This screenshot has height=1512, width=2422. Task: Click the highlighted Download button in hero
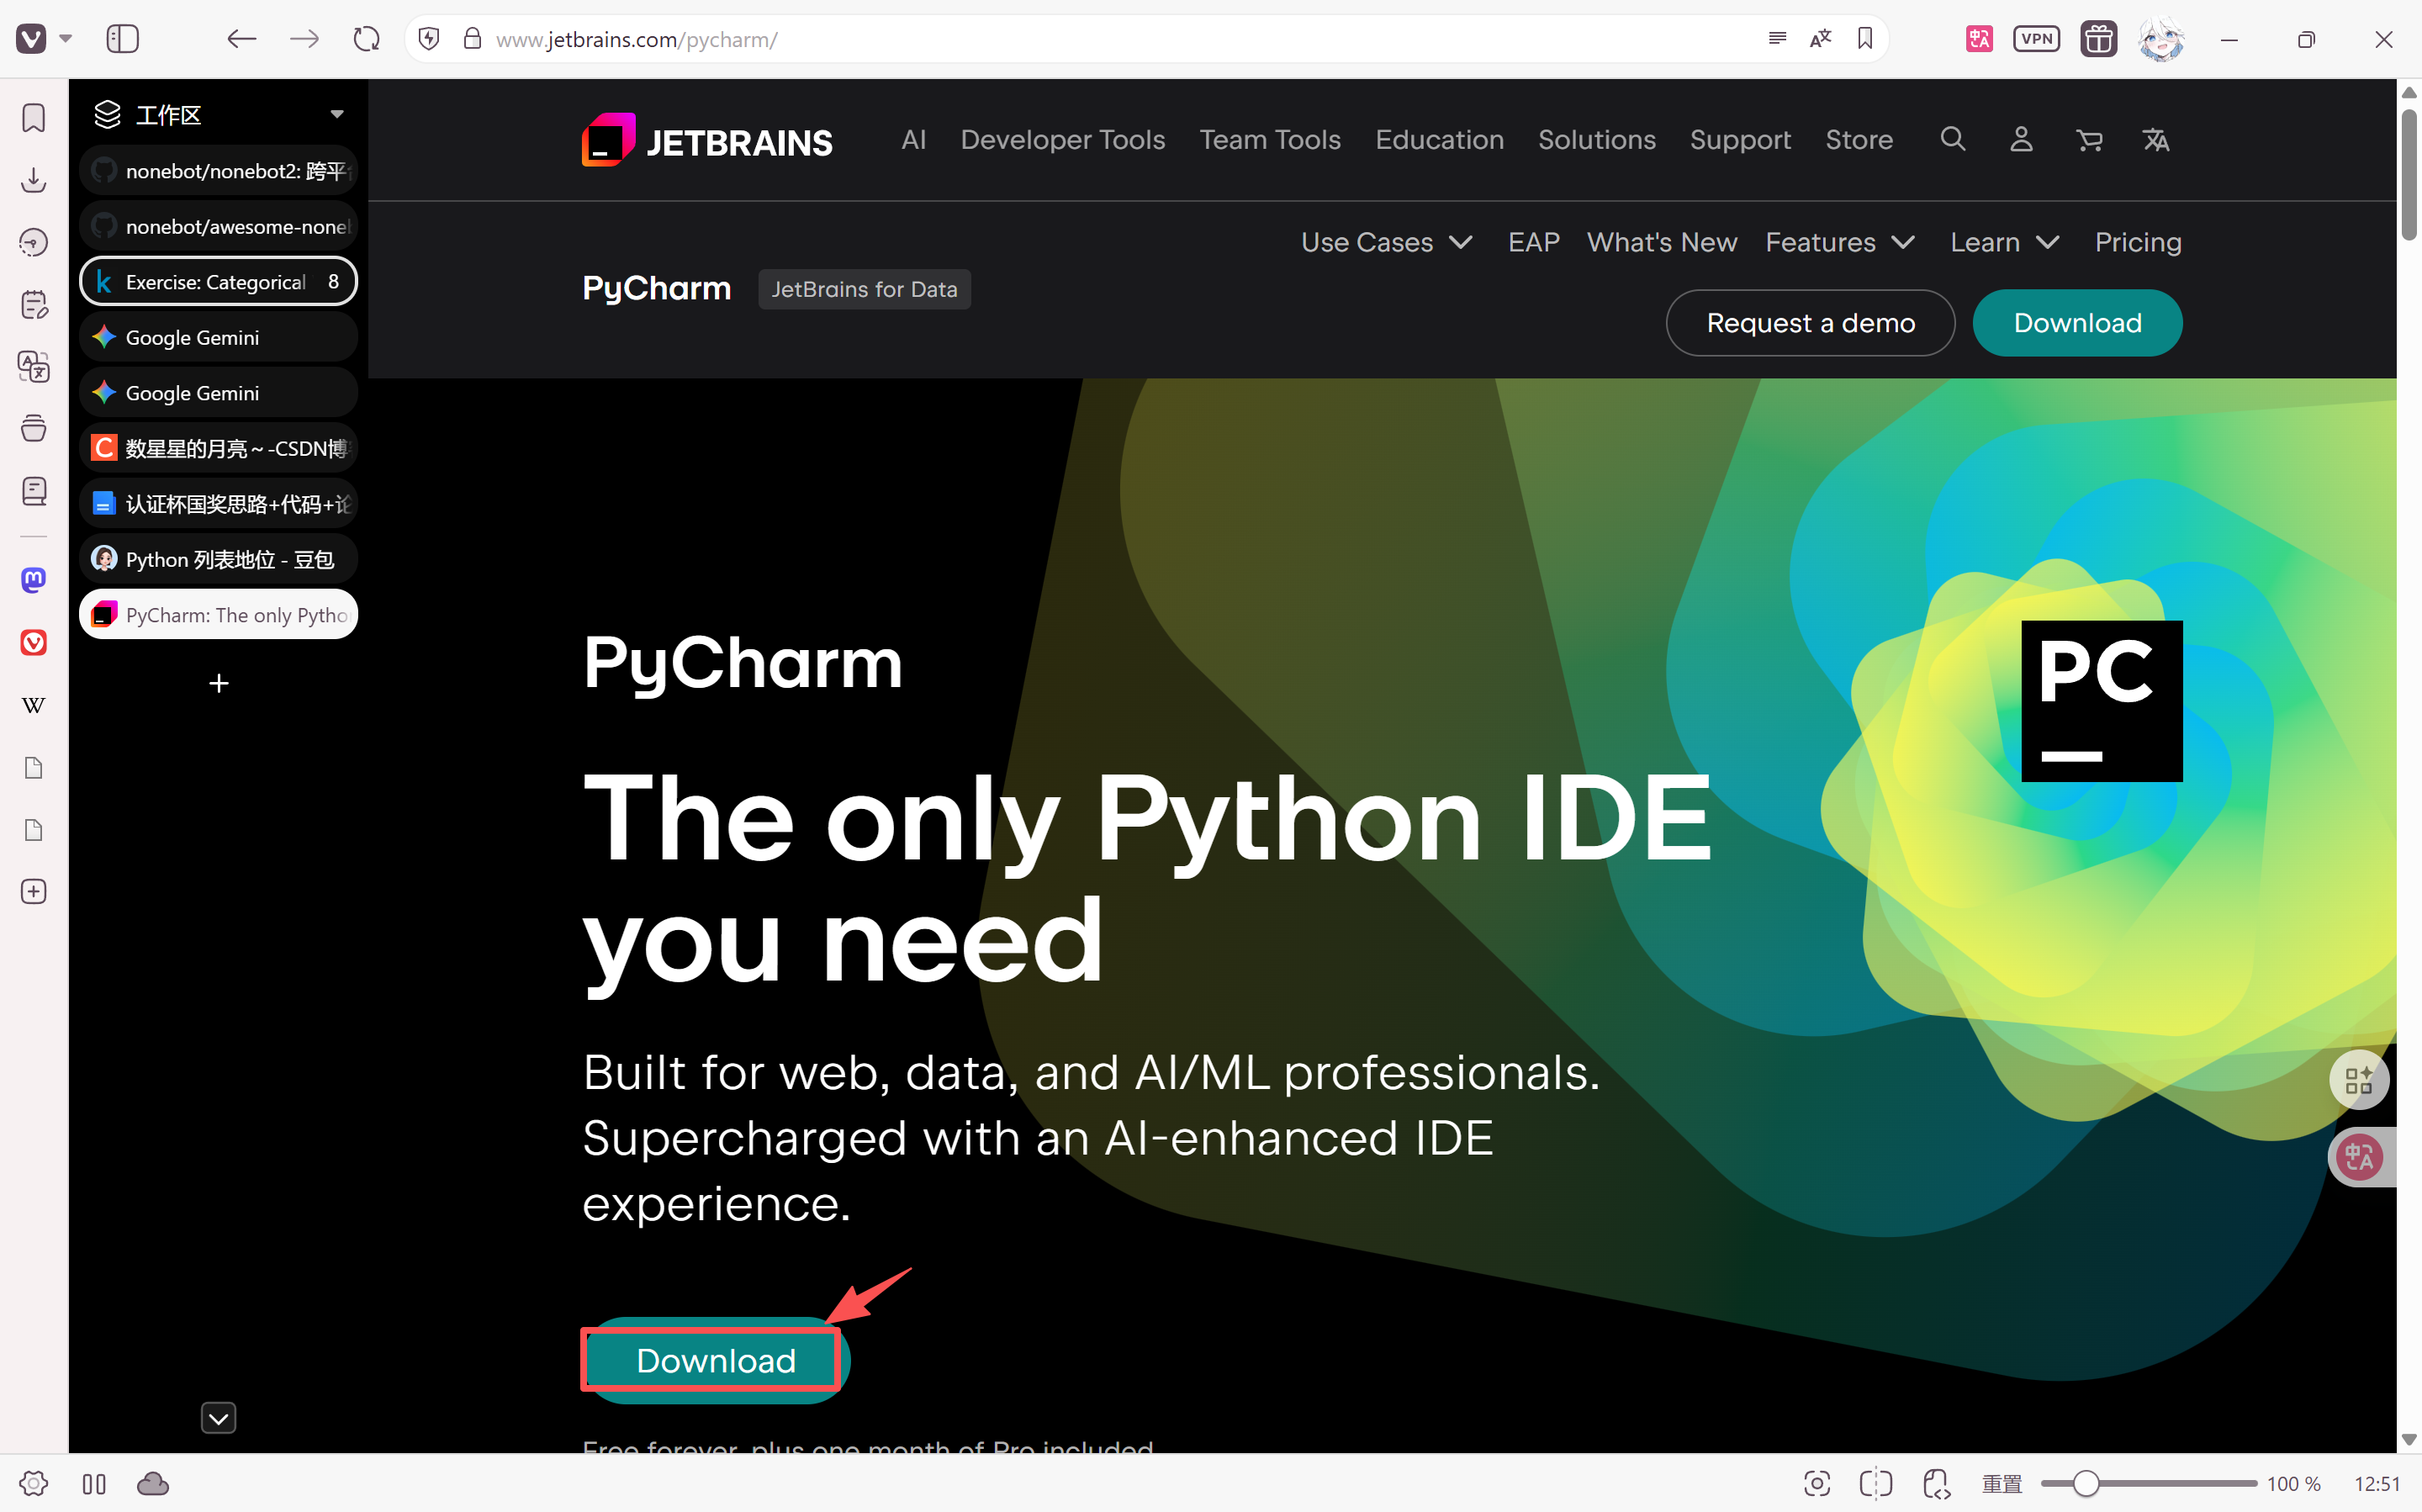coord(715,1360)
